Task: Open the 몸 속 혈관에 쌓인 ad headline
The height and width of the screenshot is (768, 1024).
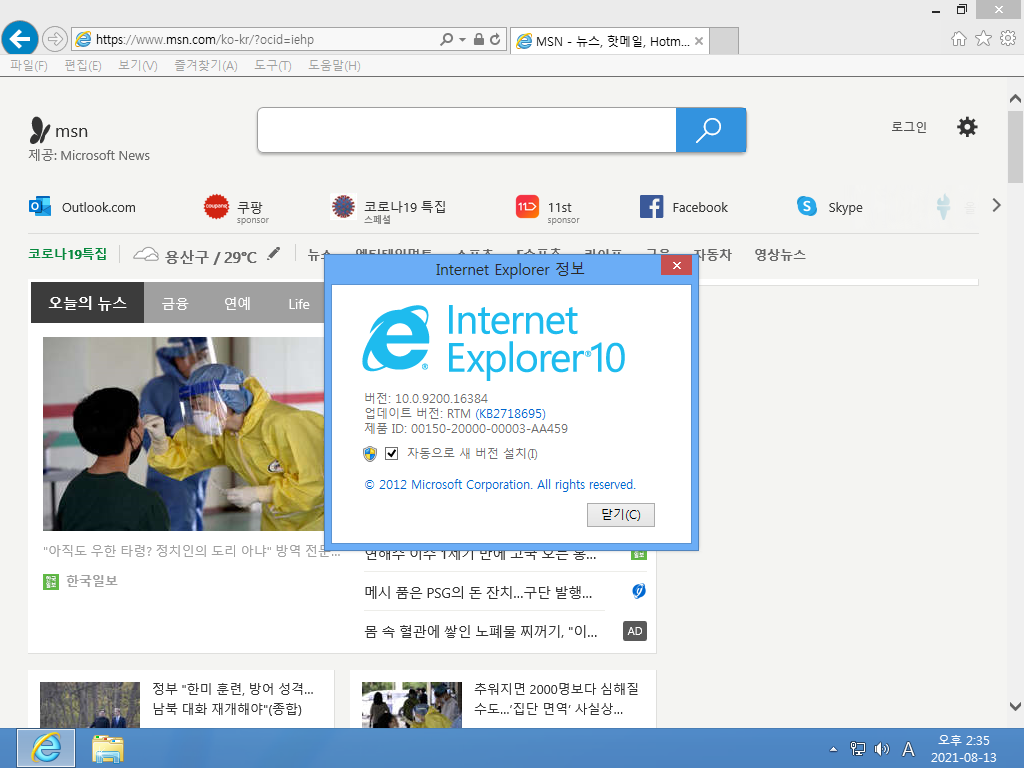Action: [x=481, y=632]
